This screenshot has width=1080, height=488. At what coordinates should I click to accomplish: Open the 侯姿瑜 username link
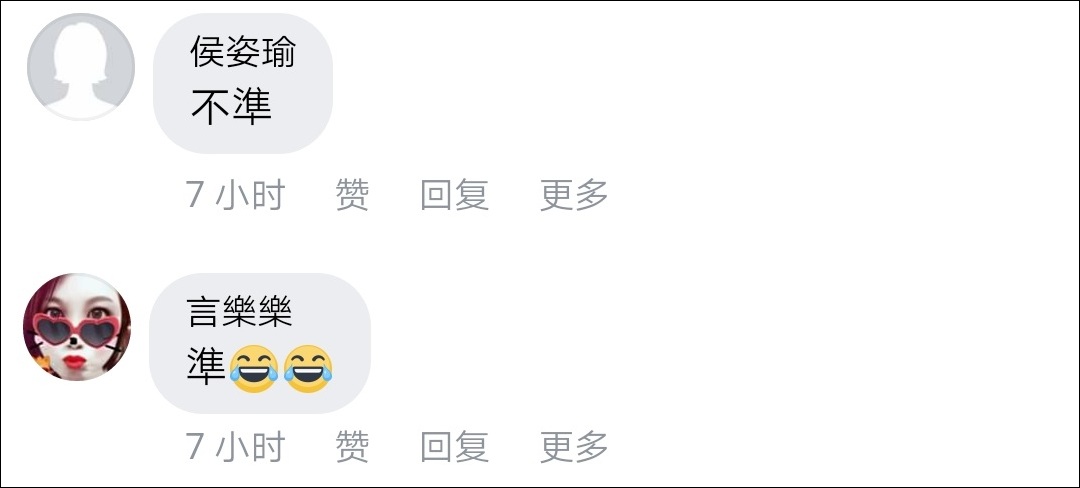point(243,52)
